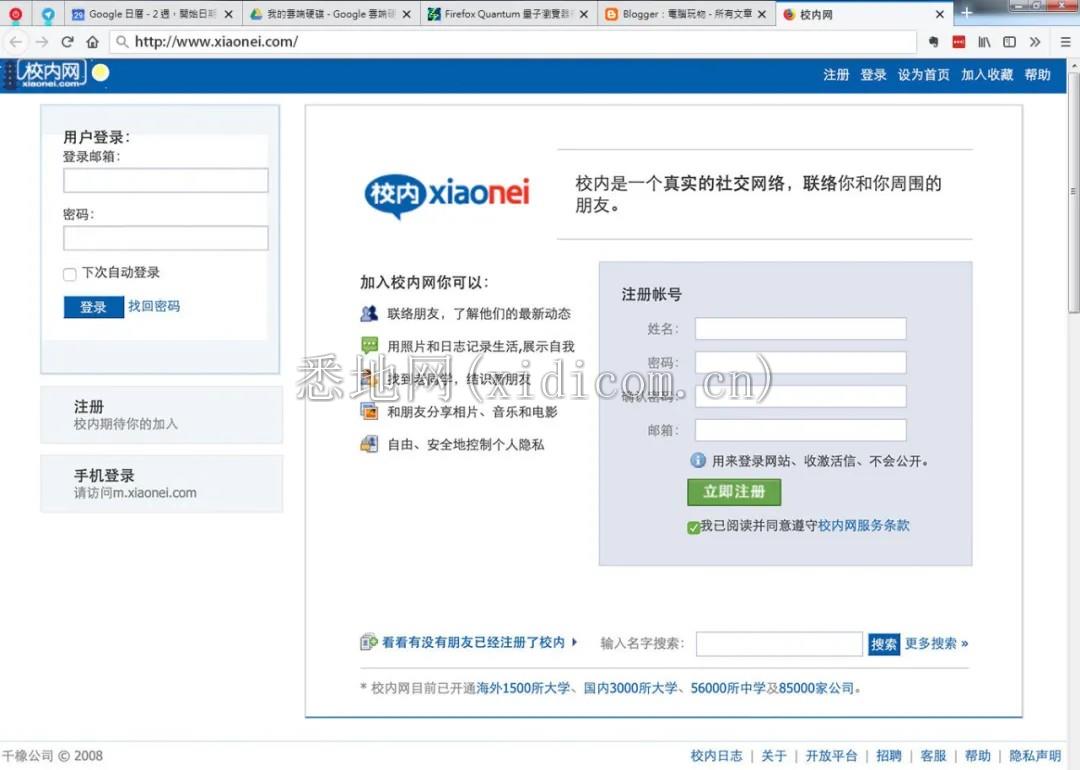Click the yellow moon icon beside logo
Screen dimensions: 1080x770
[x=101, y=72]
